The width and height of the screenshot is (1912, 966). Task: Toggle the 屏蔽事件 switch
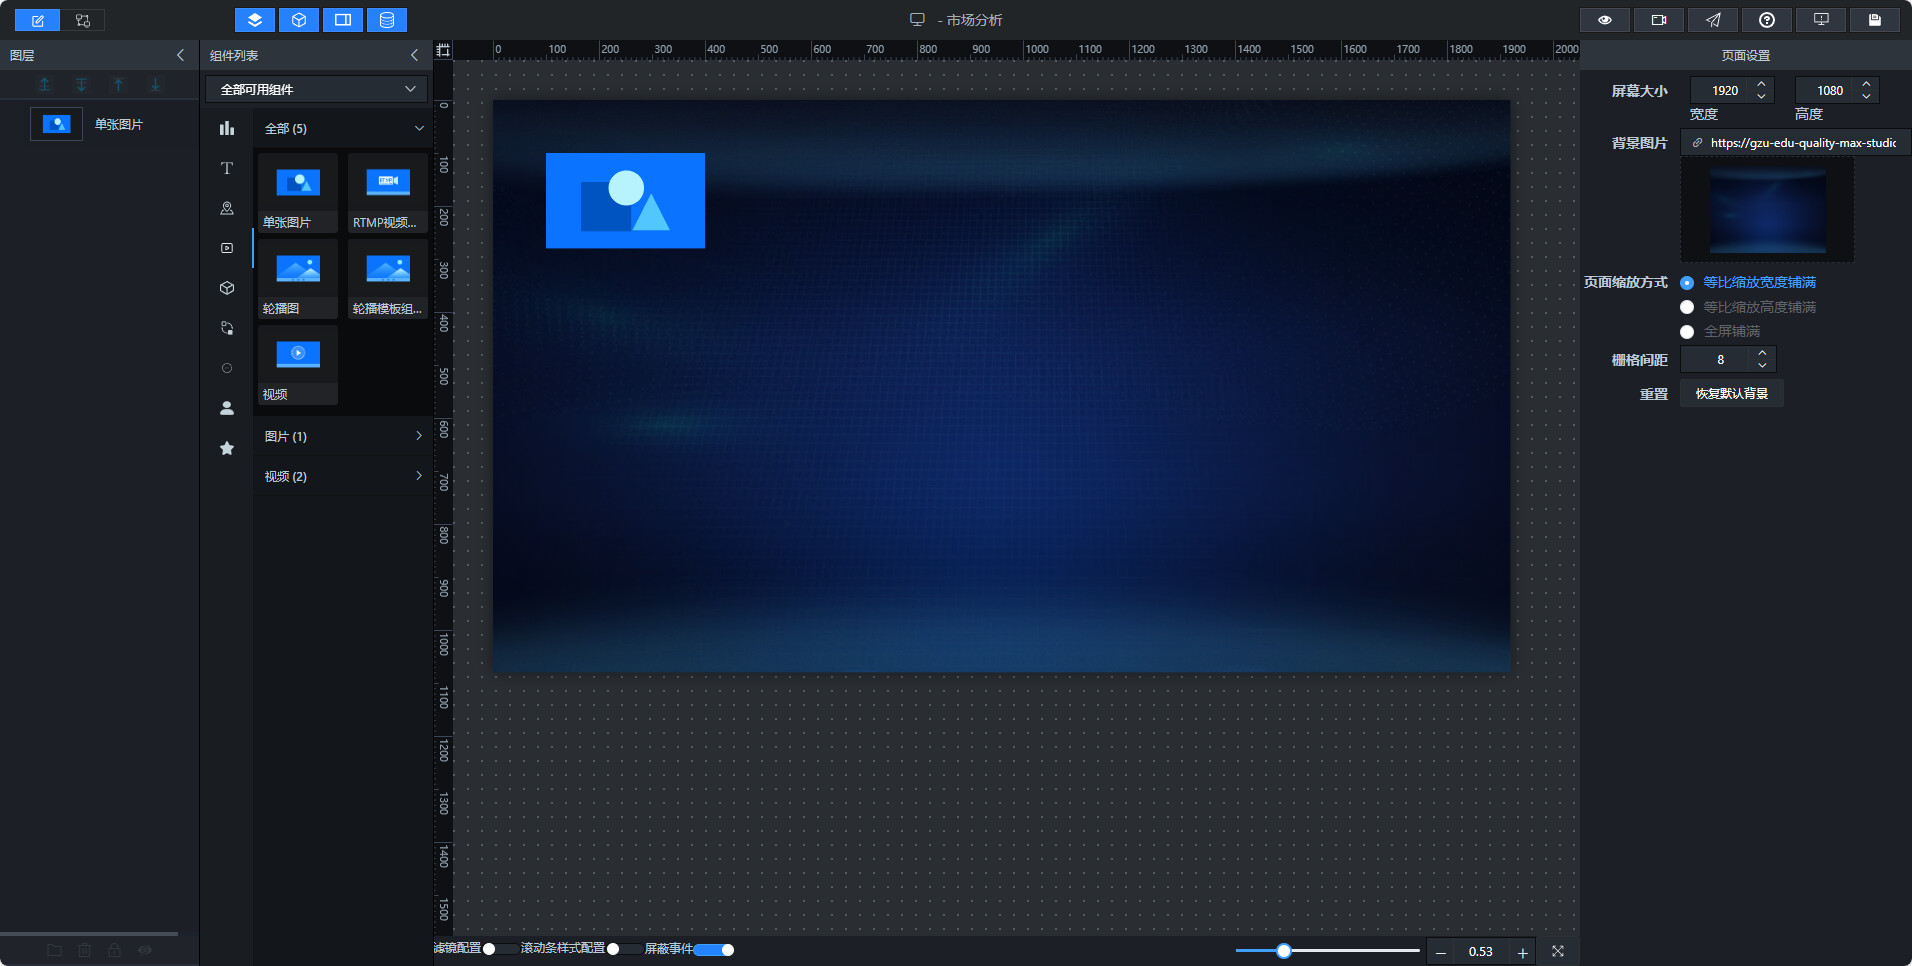pyautogui.click(x=714, y=949)
